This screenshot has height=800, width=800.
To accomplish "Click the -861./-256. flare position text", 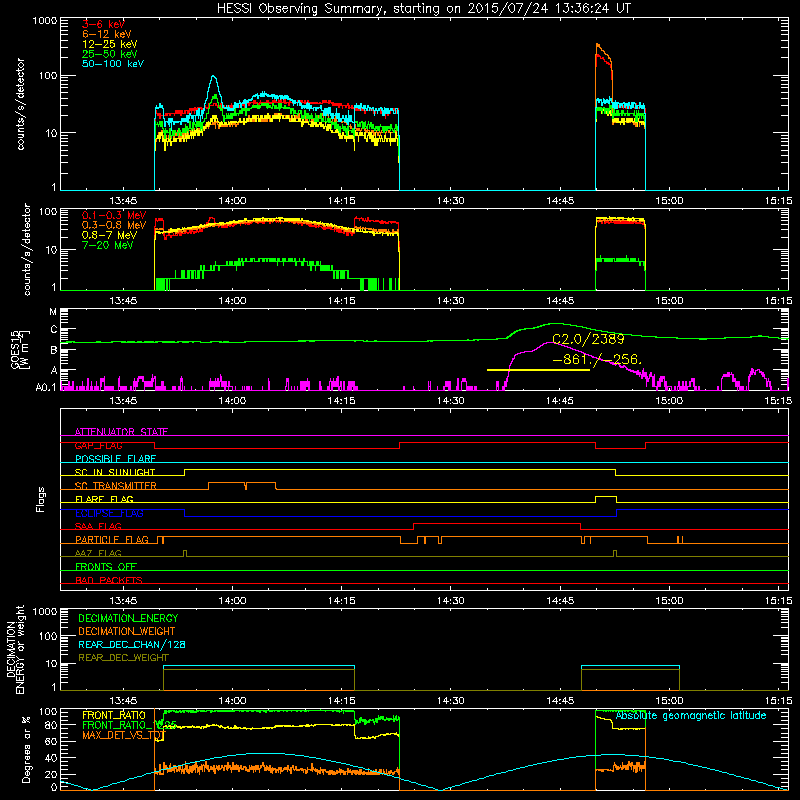I will (x=597, y=360).
